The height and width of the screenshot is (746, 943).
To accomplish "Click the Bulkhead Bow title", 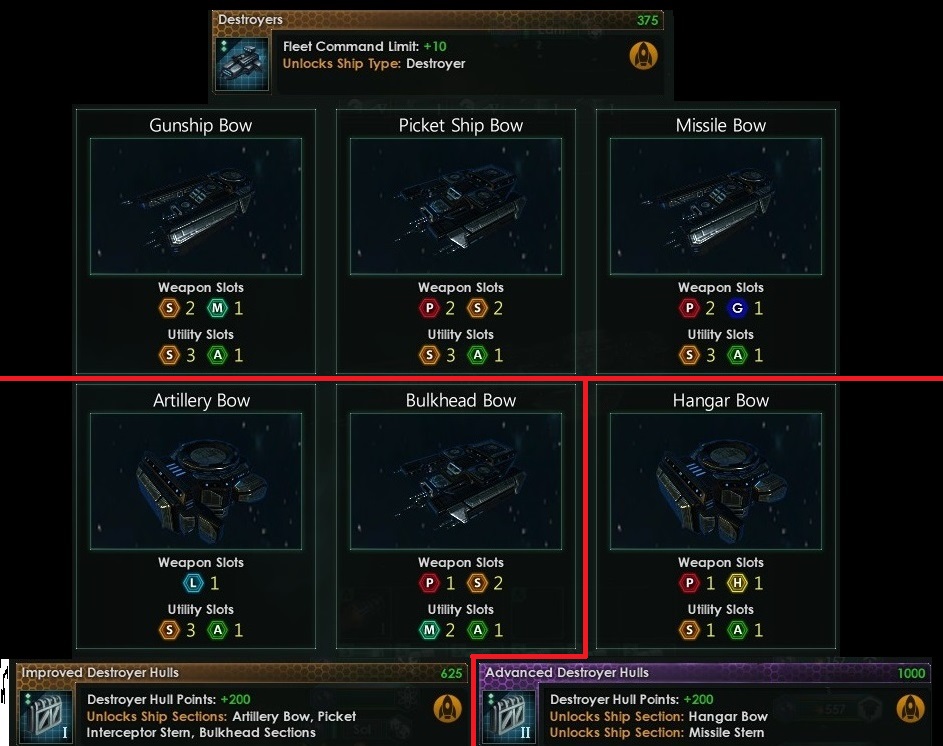I will [461, 401].
